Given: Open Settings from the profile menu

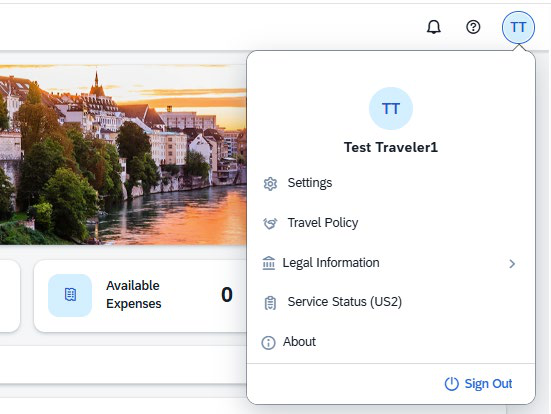Looking at the screenshot, I should point(391,183).
